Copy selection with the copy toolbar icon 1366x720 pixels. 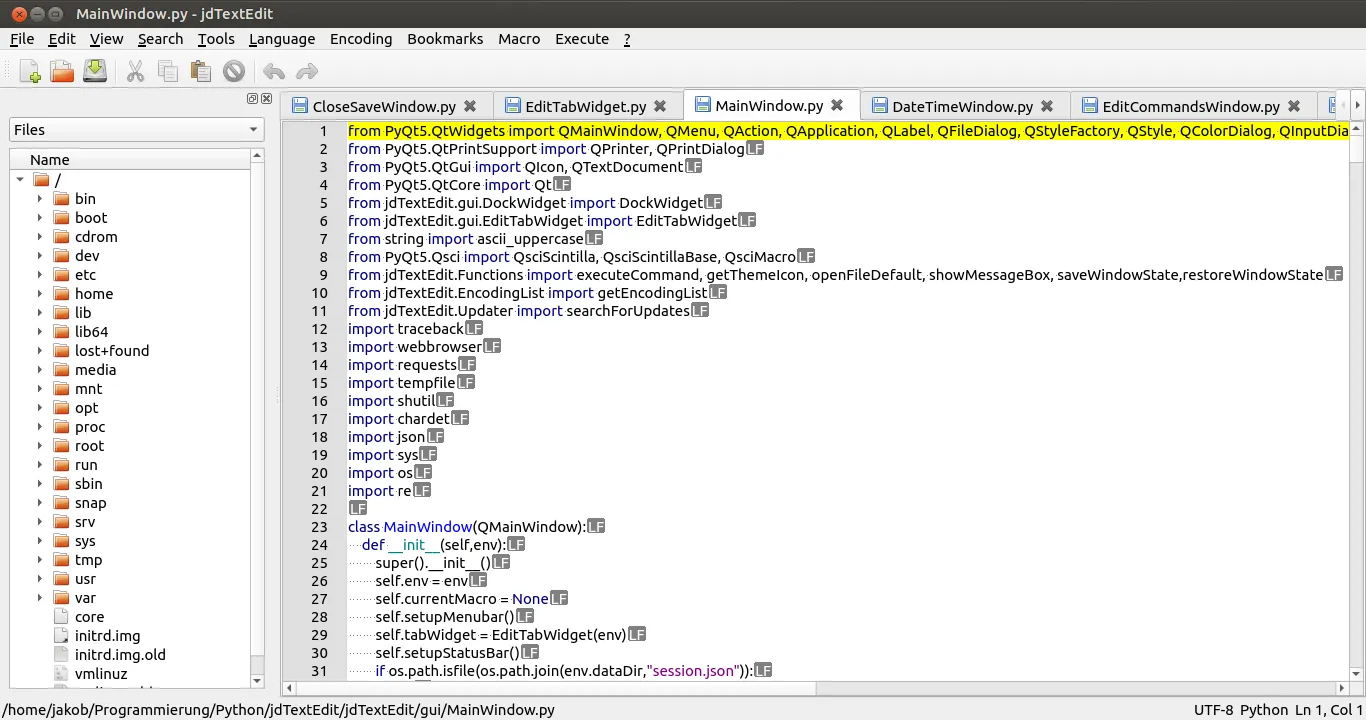[x=167, y=71]
